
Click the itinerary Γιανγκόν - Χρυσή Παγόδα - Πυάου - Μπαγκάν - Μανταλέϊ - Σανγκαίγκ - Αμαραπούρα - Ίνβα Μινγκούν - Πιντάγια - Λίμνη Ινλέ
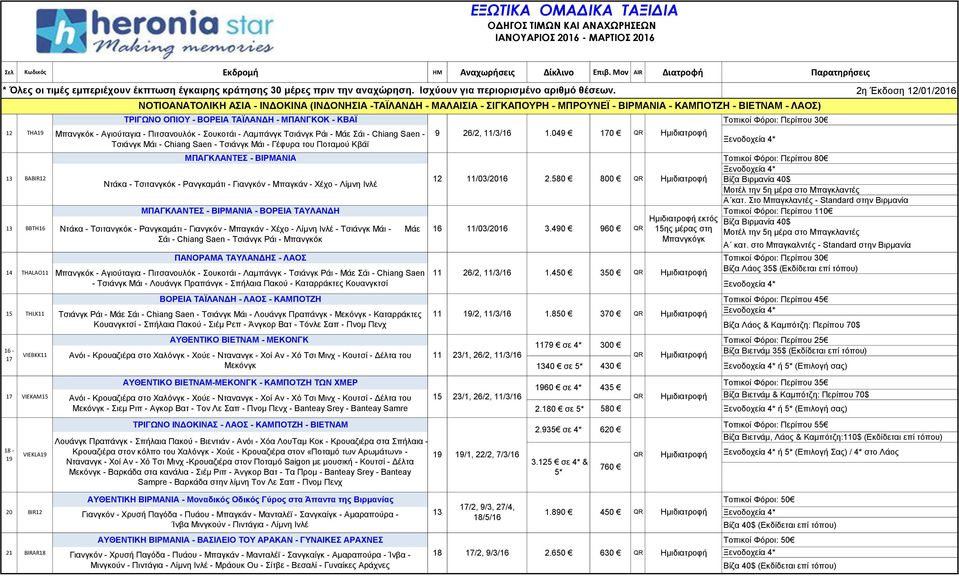click(x=240, y=520)
